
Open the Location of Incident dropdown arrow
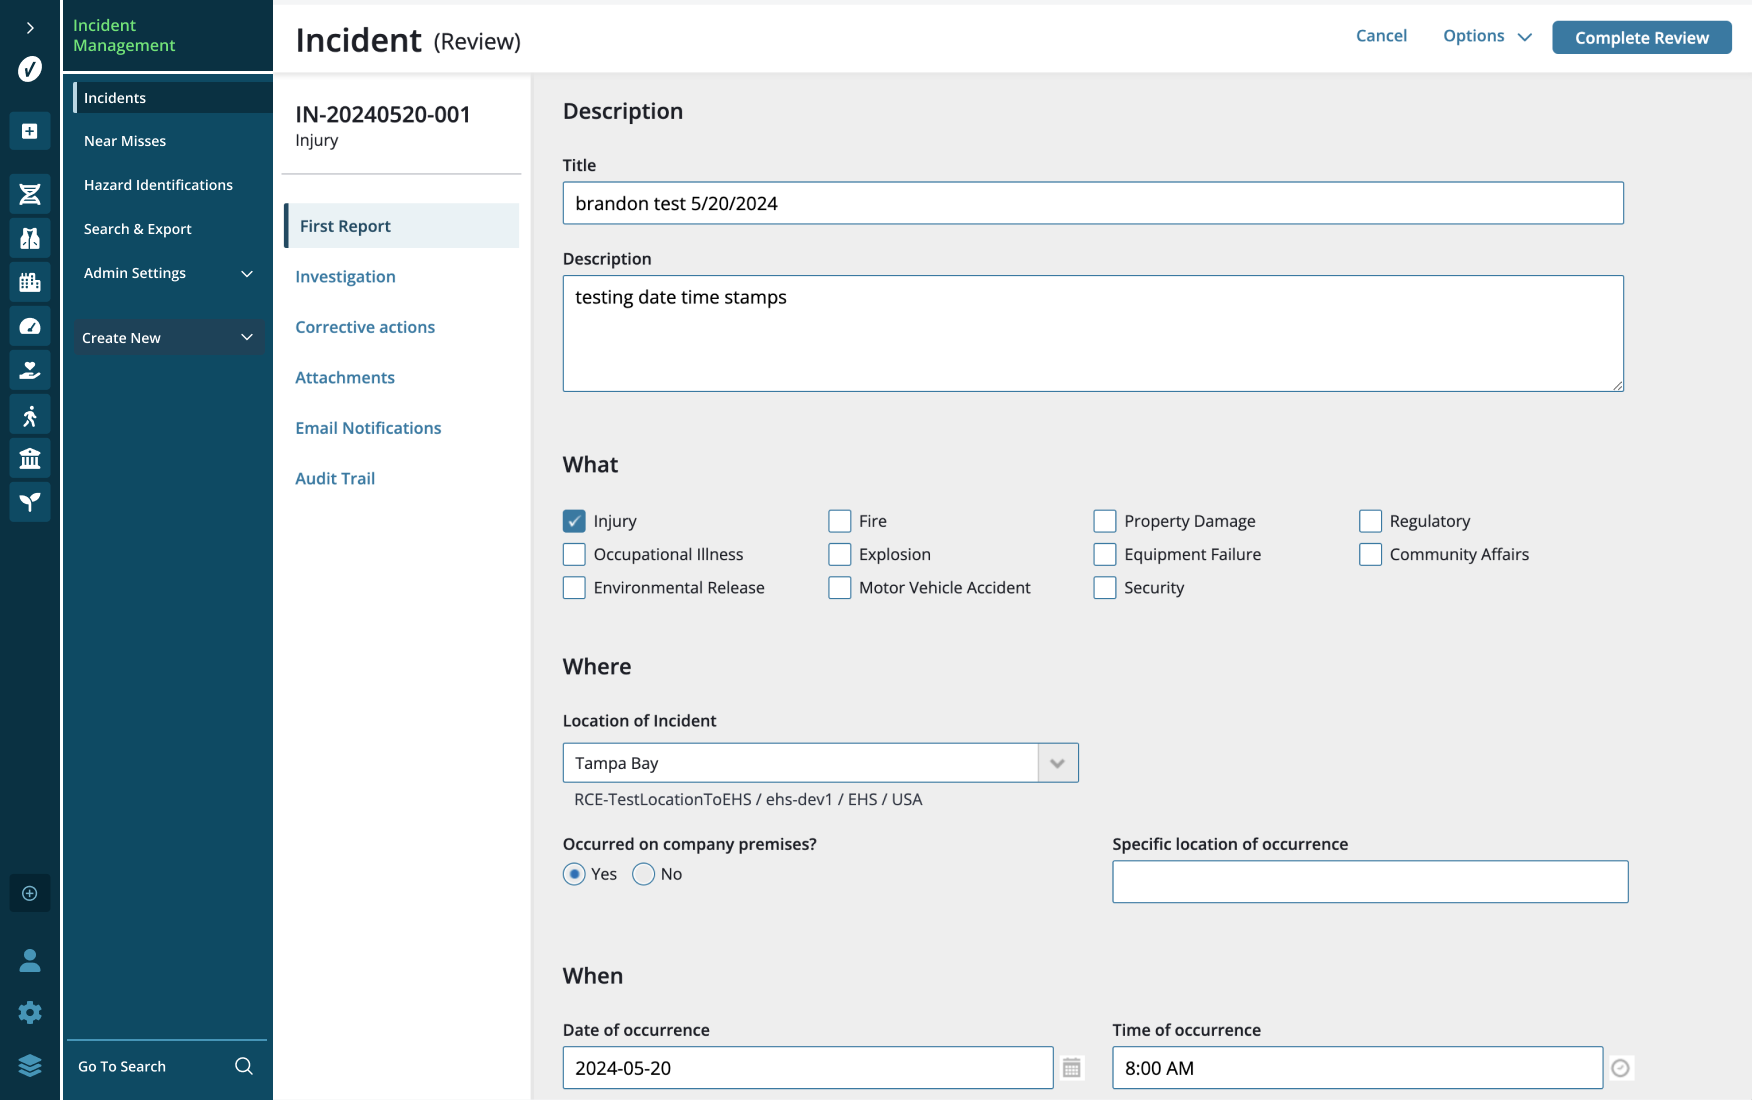point(1058,763)
